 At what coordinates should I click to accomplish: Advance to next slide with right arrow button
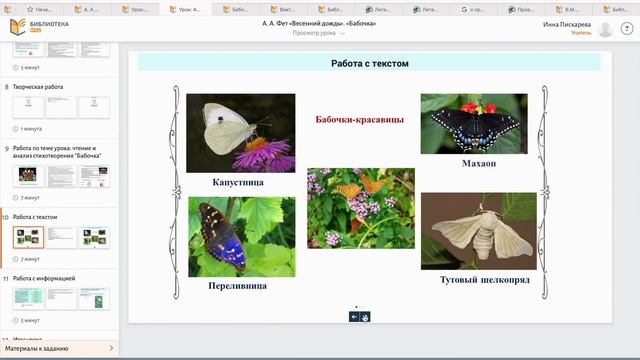365,317
